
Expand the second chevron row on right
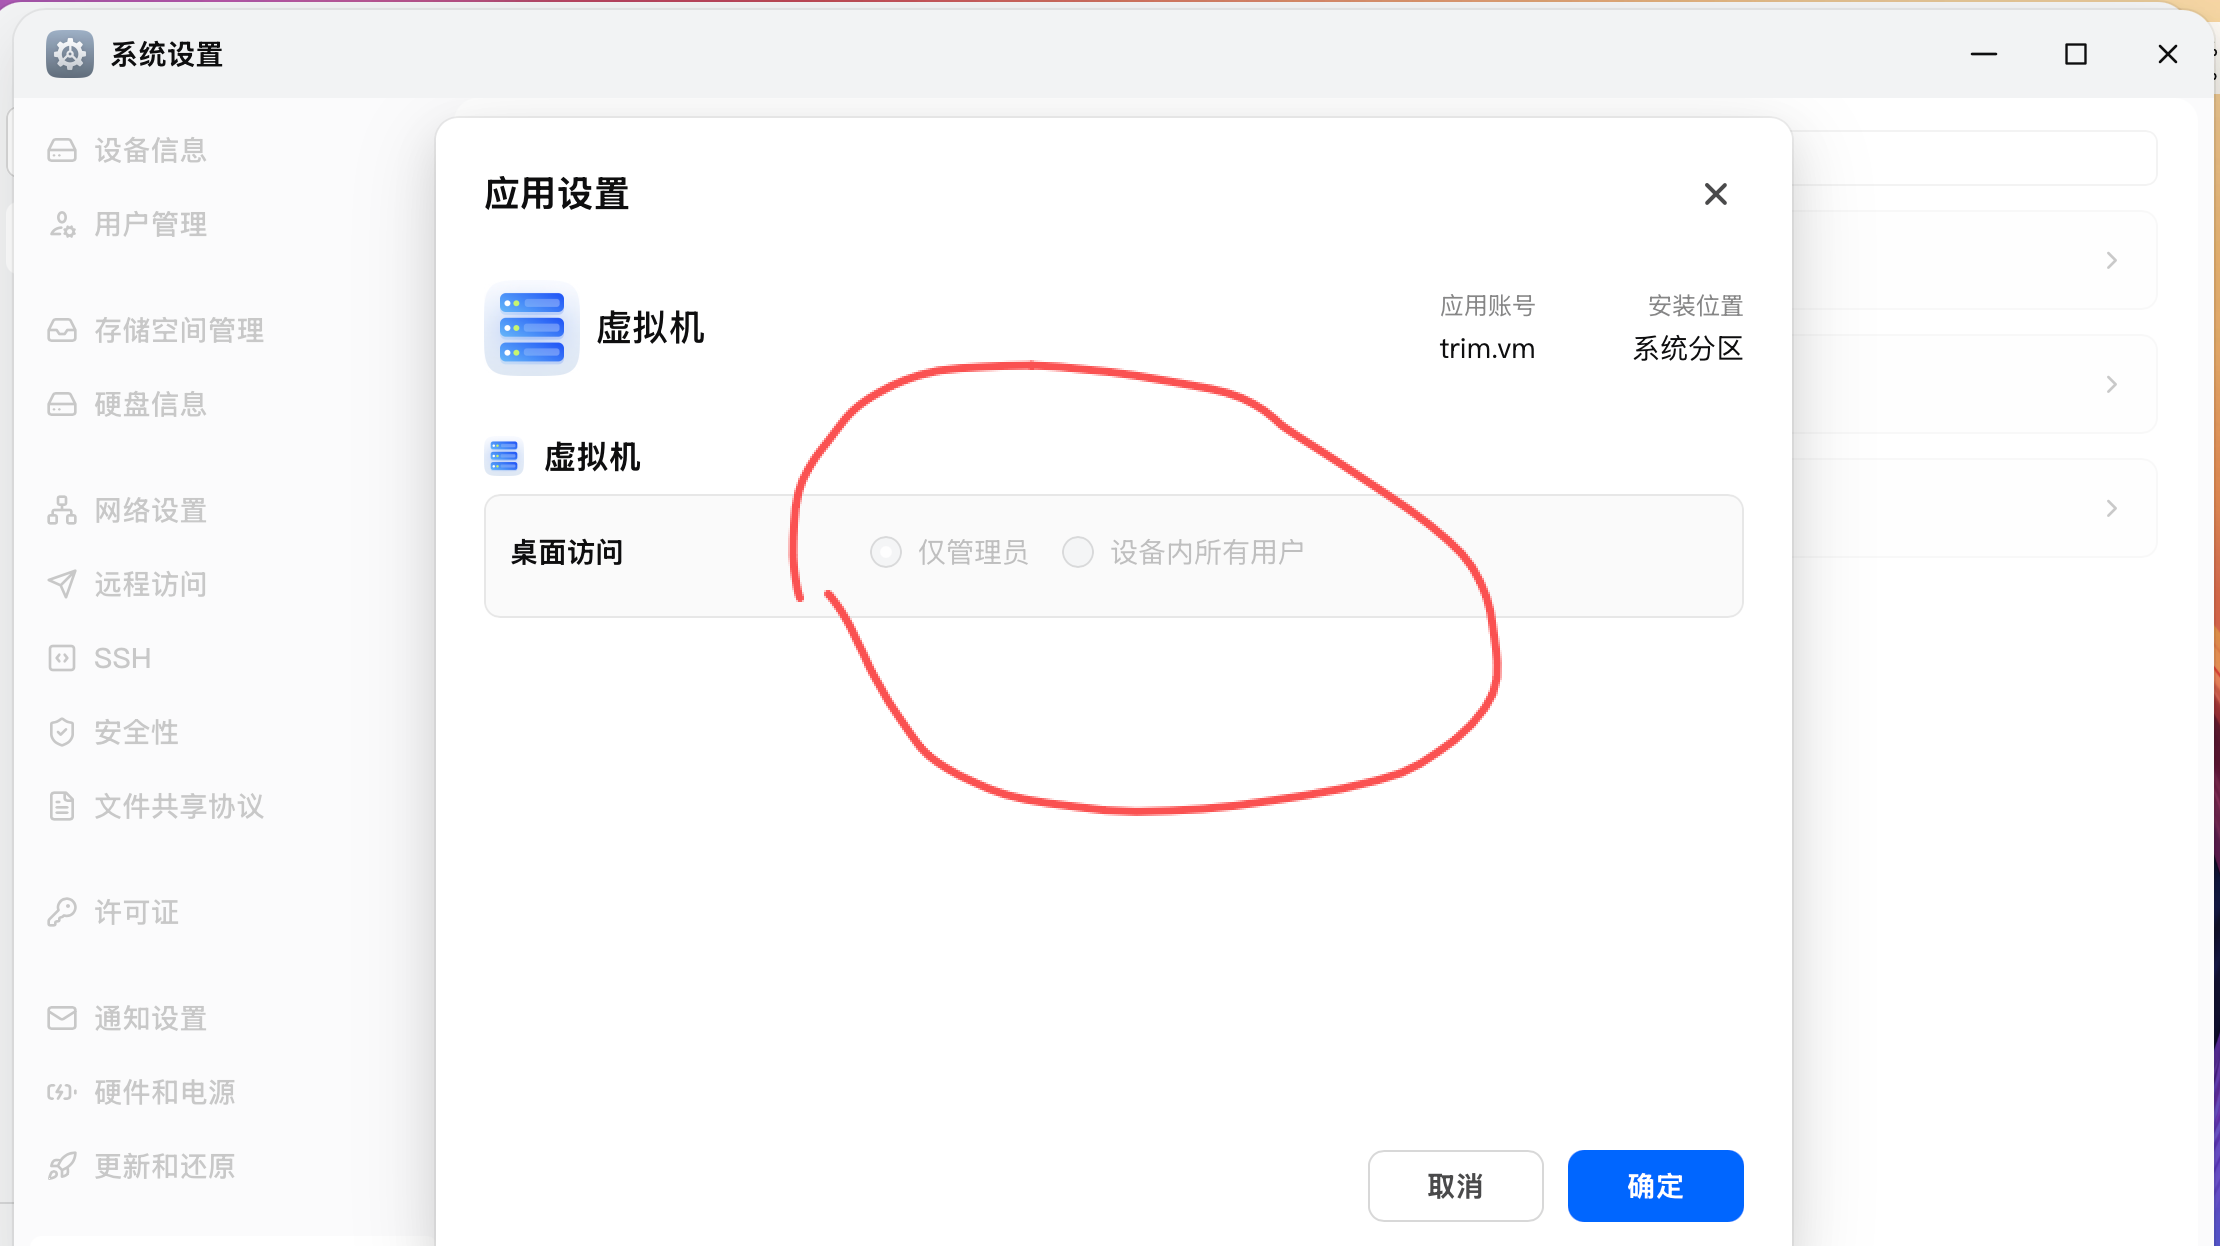pyautogui.click(x=2111, y=385)
